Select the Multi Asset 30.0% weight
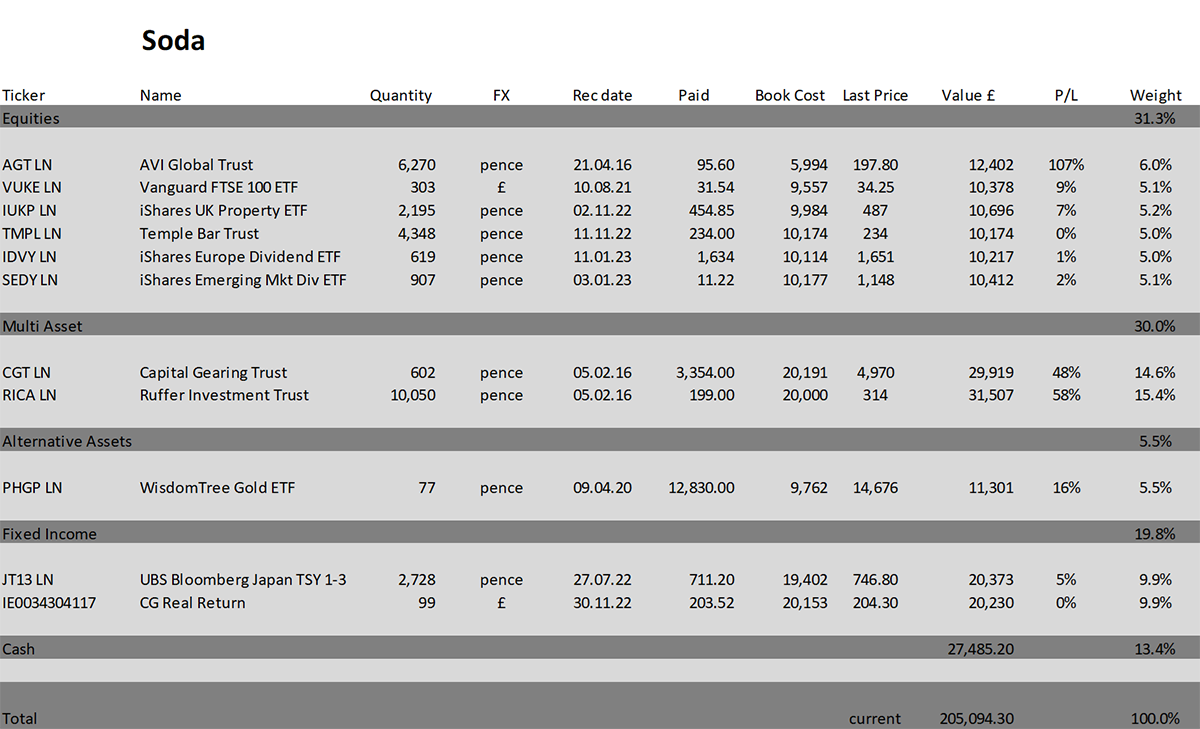The image size is (1200, 729). [1156, 326]
